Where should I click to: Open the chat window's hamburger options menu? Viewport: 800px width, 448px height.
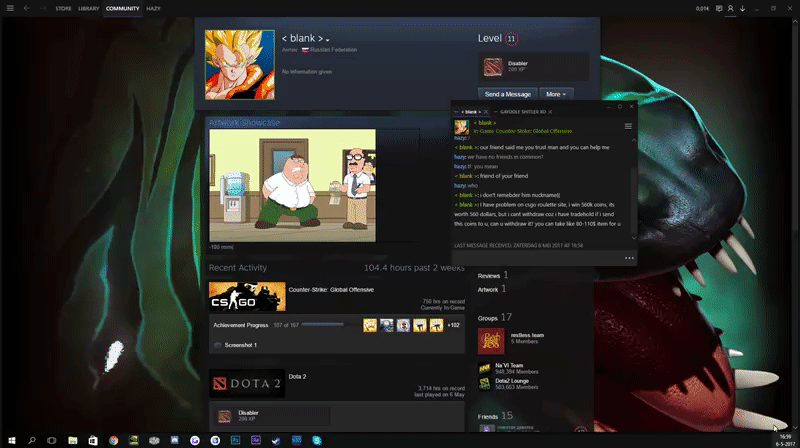click(x=628, y=126)
